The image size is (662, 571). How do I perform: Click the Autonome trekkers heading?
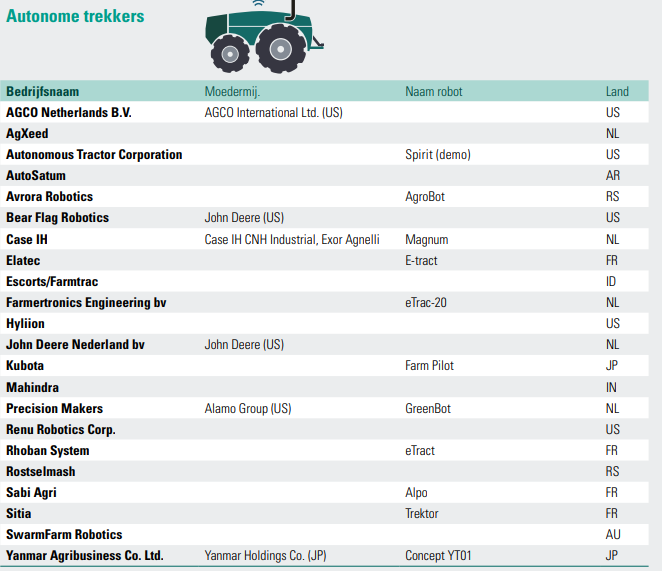(75, 16)
